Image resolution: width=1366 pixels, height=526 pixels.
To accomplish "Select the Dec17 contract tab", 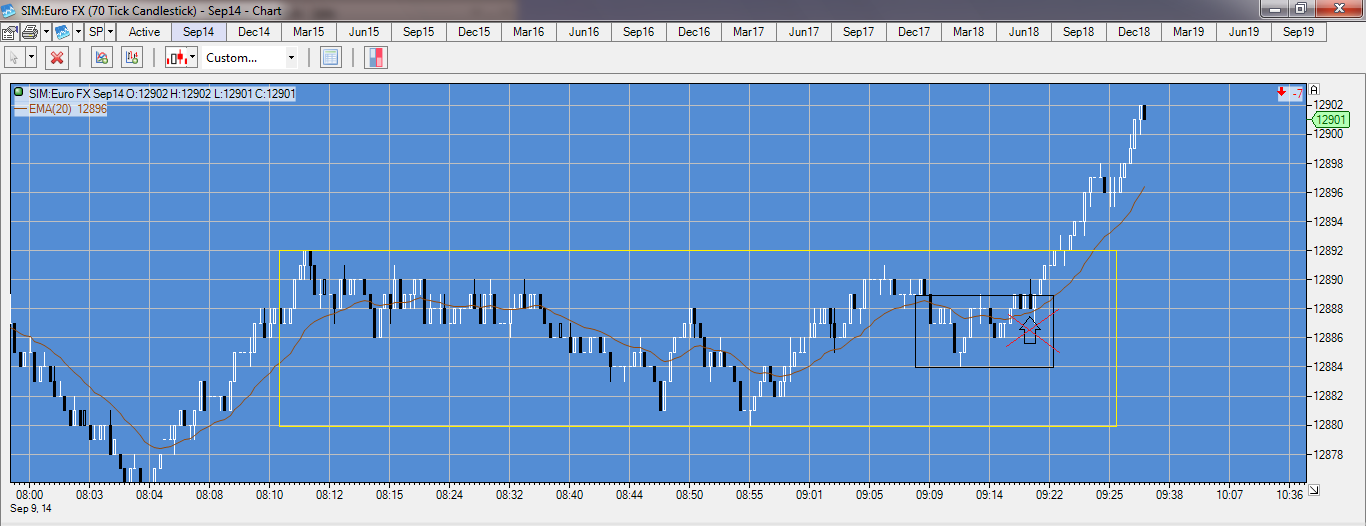I will click(914, 32).
